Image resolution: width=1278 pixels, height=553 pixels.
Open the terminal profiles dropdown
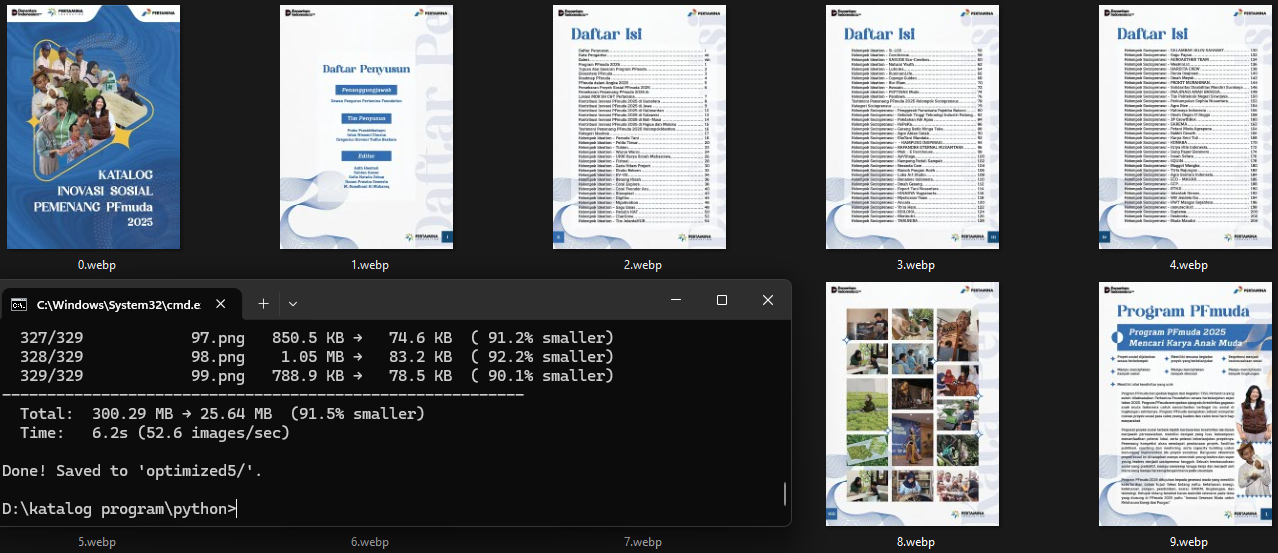[293, 302]
